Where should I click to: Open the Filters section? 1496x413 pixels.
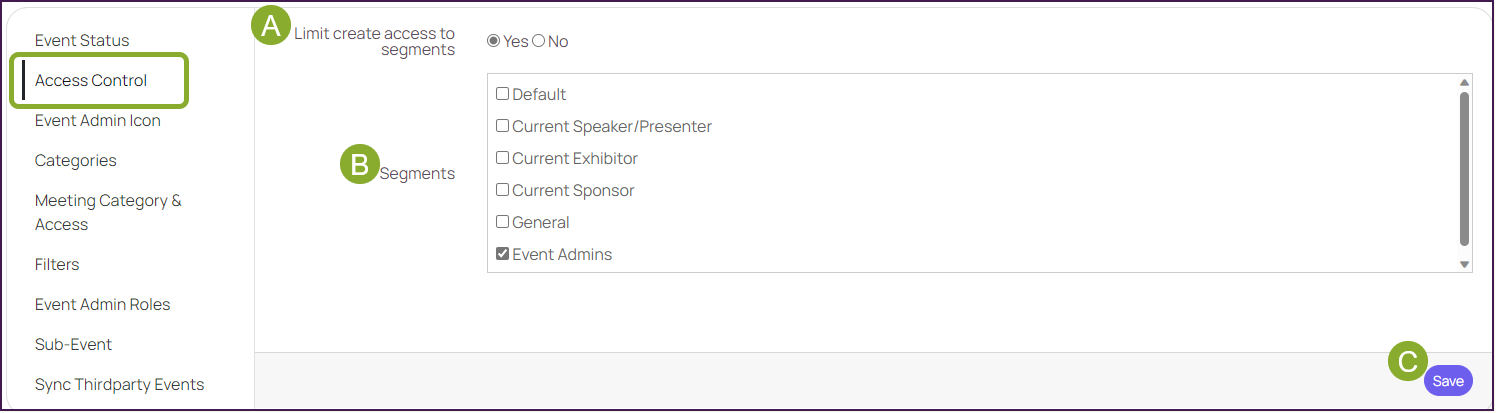coord(57,265)
